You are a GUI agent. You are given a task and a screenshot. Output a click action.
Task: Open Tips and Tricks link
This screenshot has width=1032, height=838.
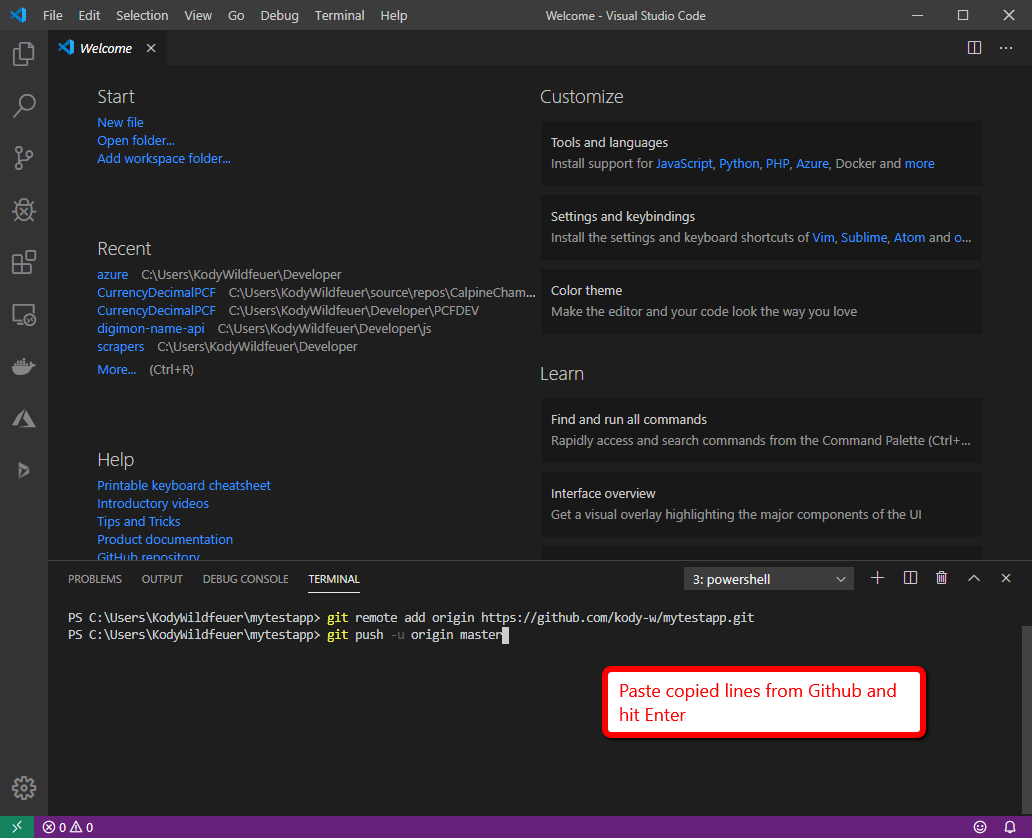(139, 521)
